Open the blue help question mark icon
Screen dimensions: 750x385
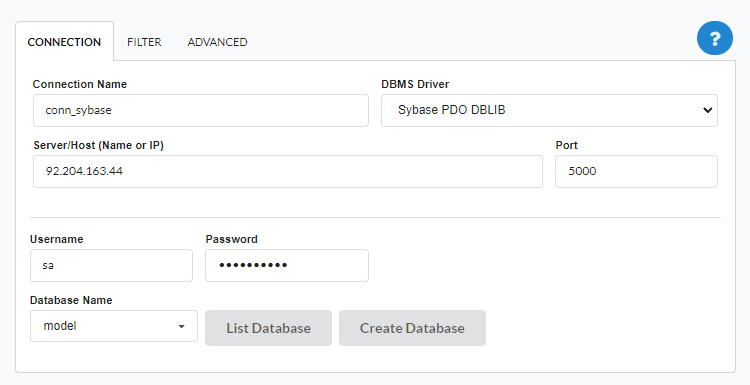715,38
